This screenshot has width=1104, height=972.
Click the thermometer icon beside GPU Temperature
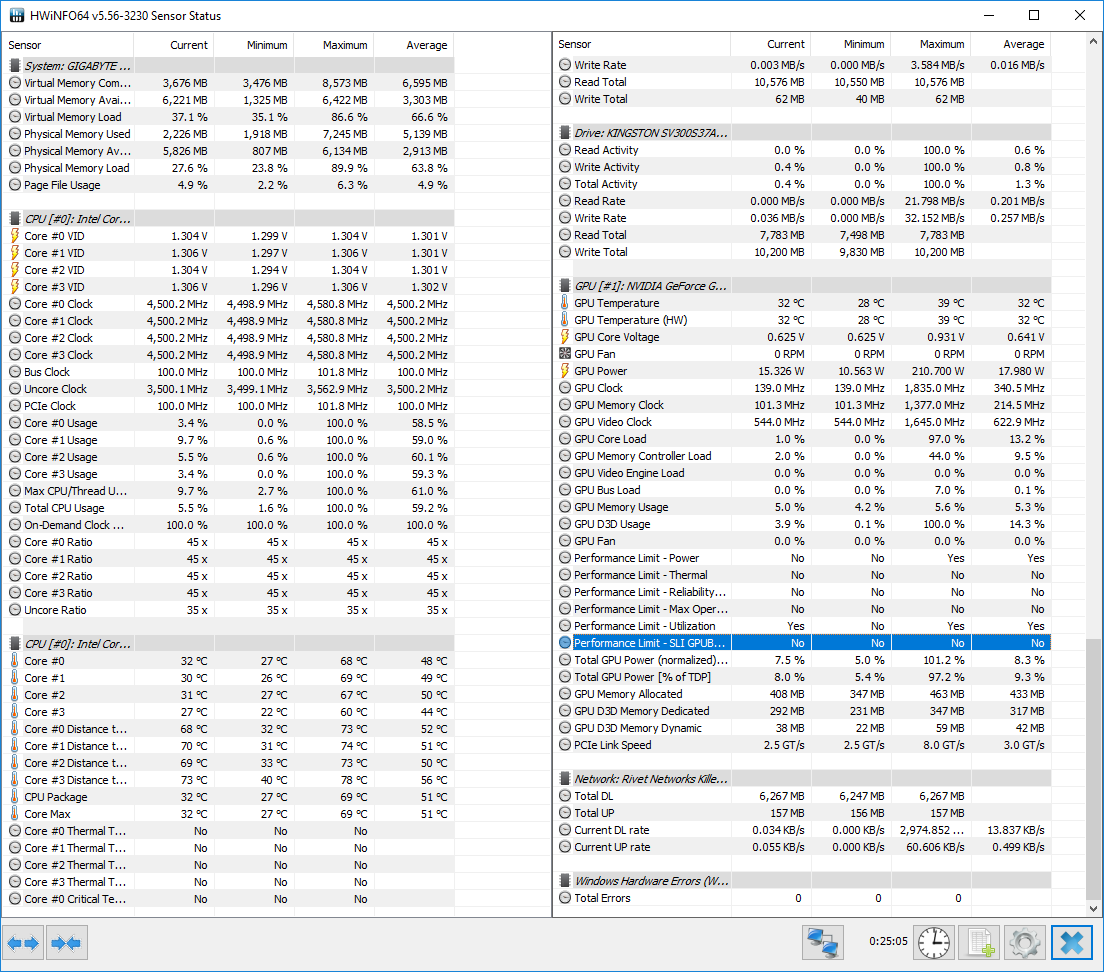[x=565, y=303]
